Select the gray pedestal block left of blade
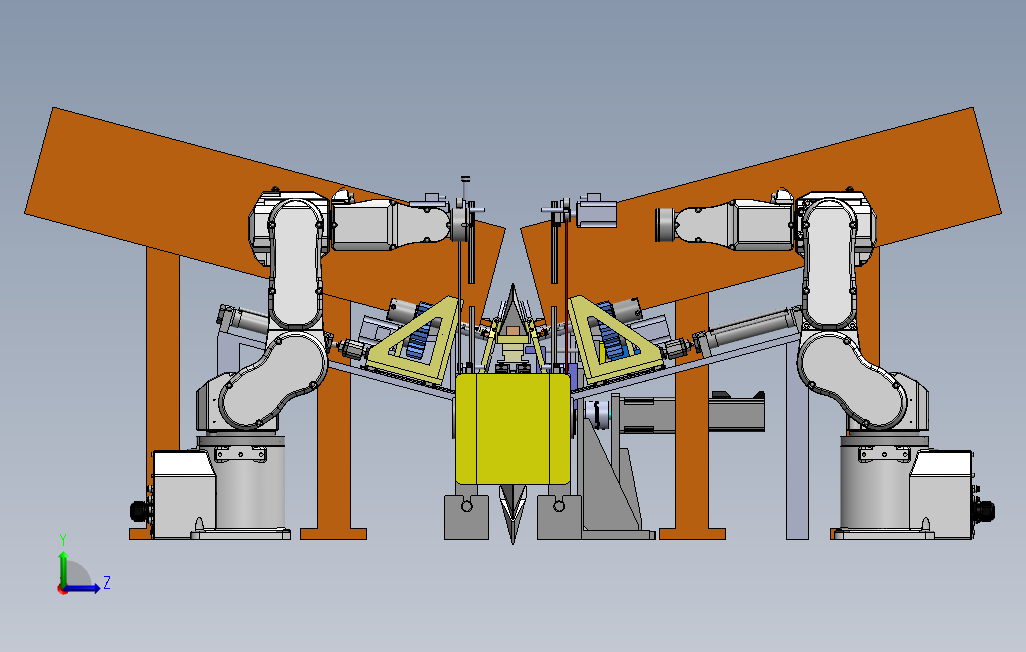1026x652 pixels. click(466, 517)
